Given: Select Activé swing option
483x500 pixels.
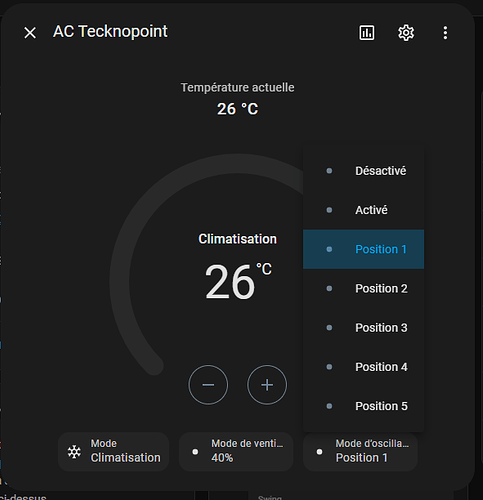Looking at the screenshot, I should coord(363,210).
